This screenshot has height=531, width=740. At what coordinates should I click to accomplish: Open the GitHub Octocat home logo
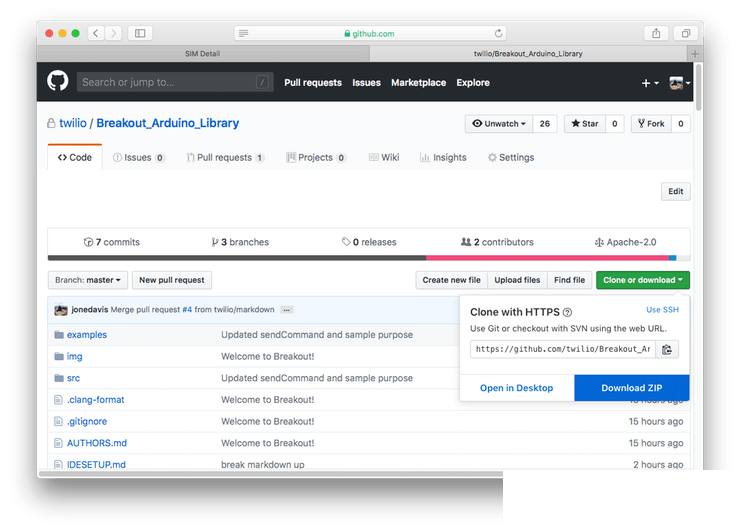[x=58, y=81]
